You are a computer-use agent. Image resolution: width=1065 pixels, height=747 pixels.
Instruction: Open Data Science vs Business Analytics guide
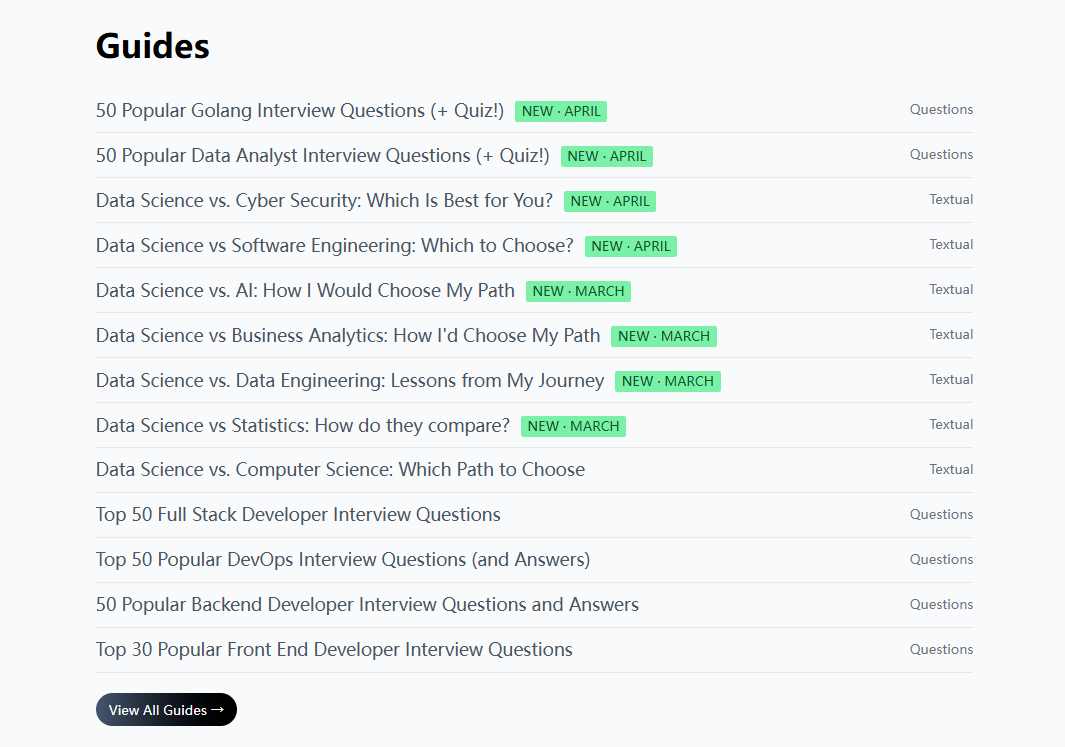tap(348, 336)
